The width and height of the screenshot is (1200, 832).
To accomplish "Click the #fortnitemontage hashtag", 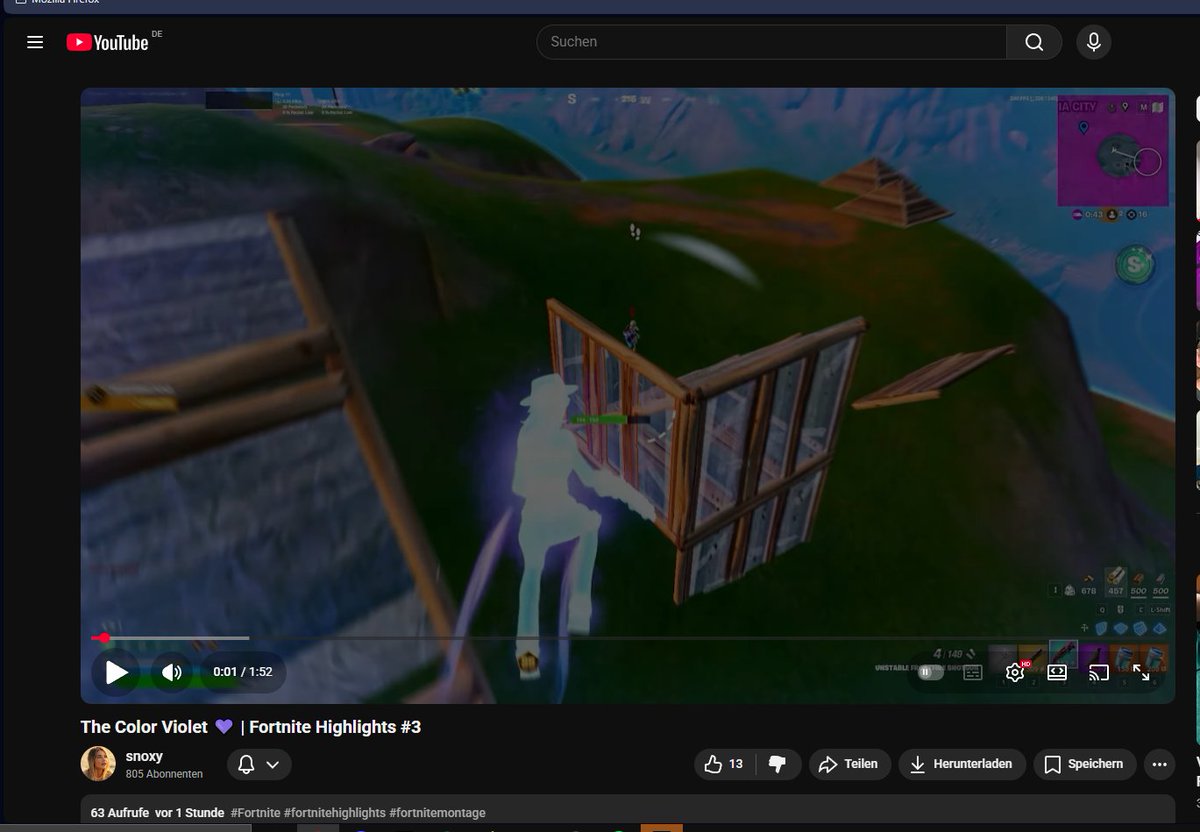I will (x=437, y=813).
